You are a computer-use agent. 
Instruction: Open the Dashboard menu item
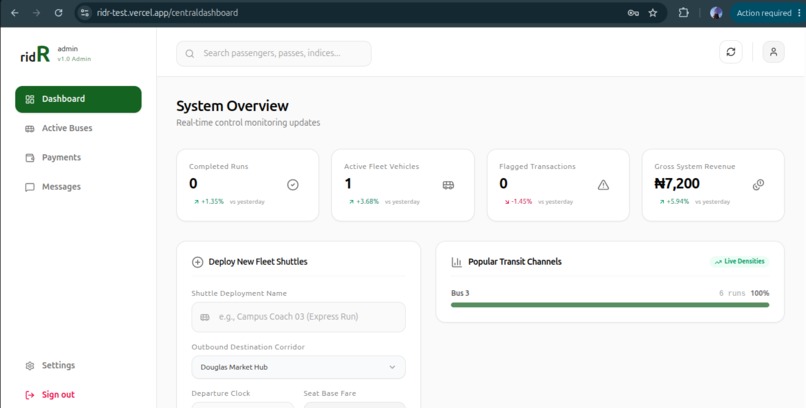click(78, 99)
